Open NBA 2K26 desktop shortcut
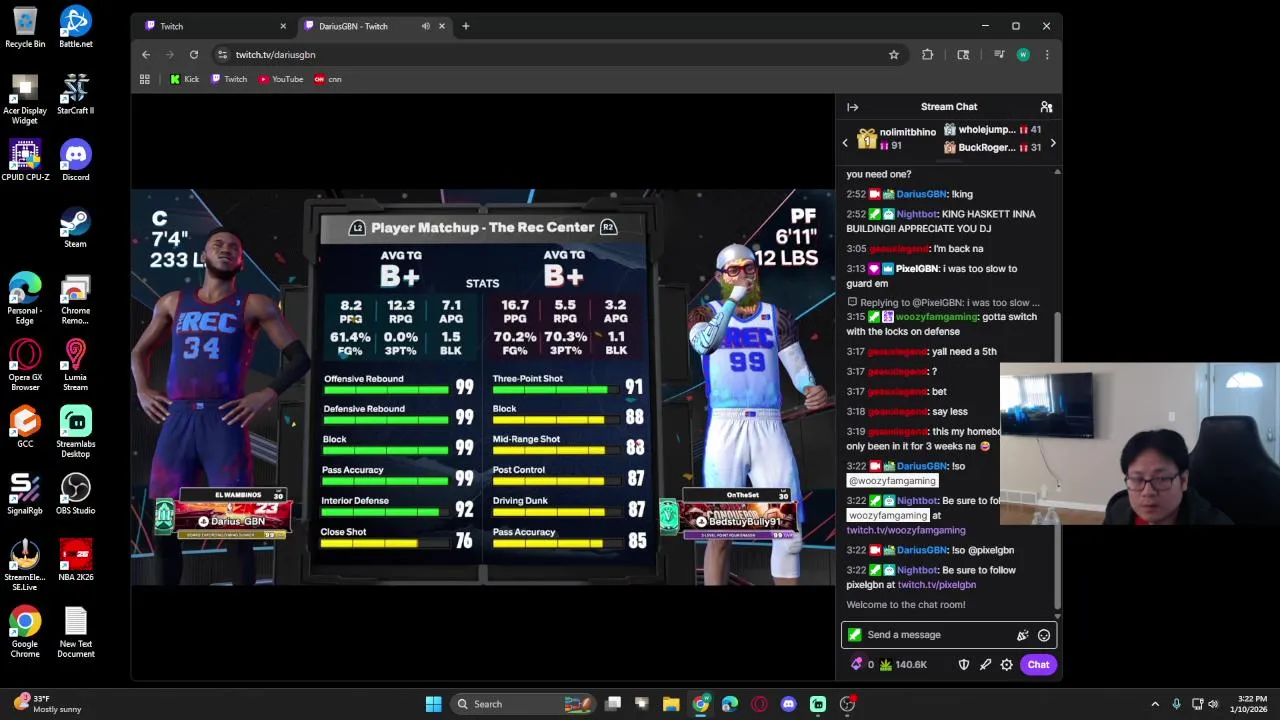 pyautogui.click(x=76, y=560)
